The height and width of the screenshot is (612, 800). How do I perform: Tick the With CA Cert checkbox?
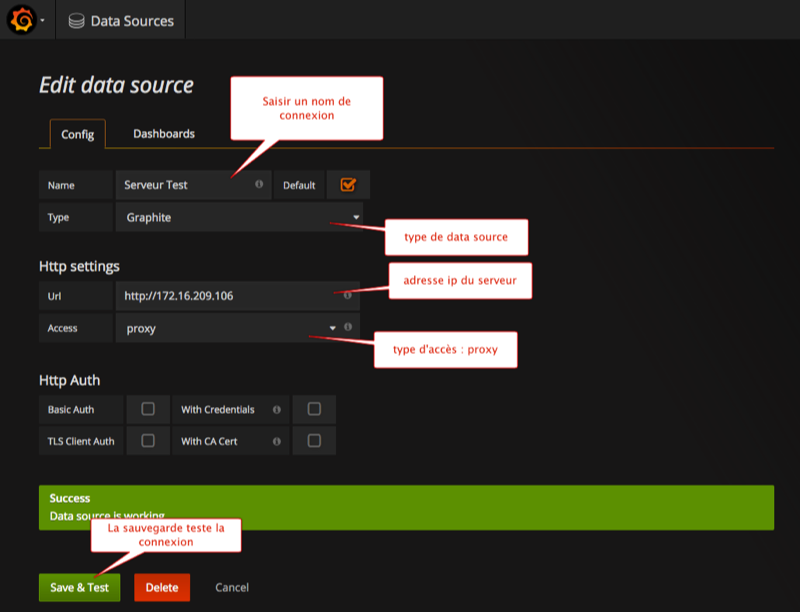314,441
